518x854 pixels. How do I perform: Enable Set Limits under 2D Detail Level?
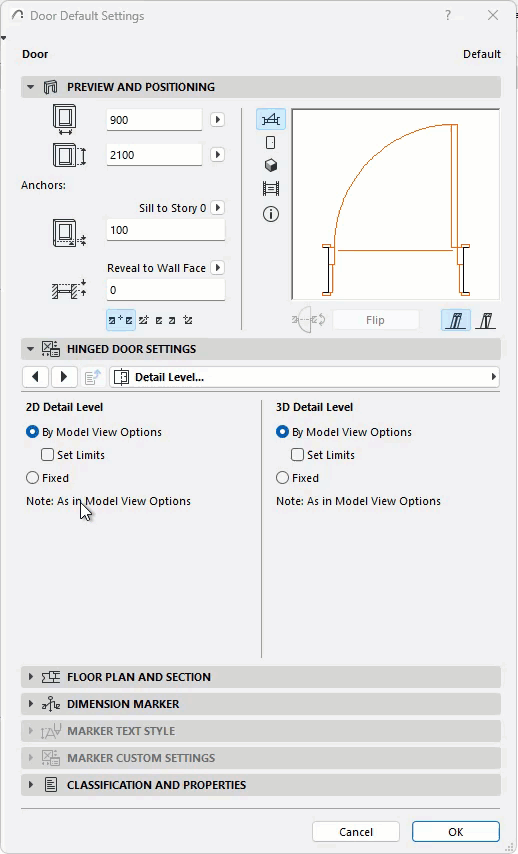(x=47, y=455)
